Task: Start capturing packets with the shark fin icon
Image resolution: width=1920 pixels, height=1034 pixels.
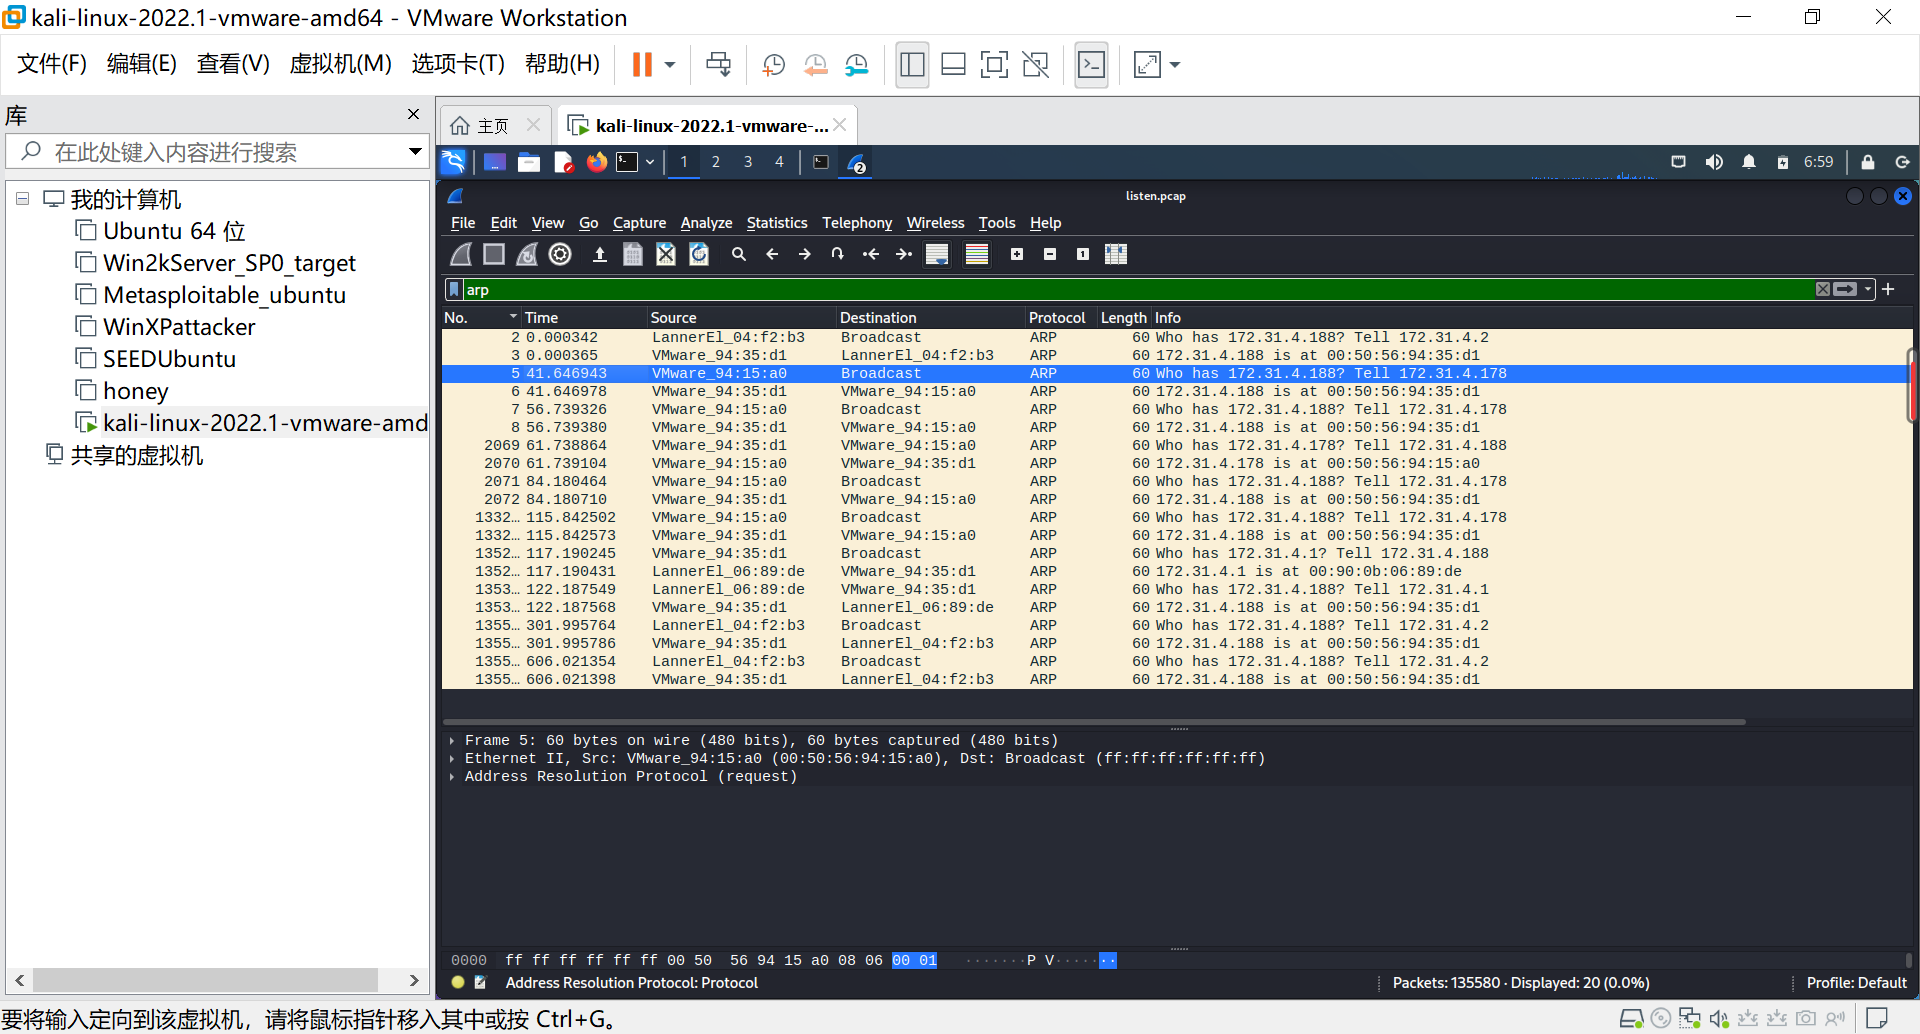Action: click(x=461, y=254)
